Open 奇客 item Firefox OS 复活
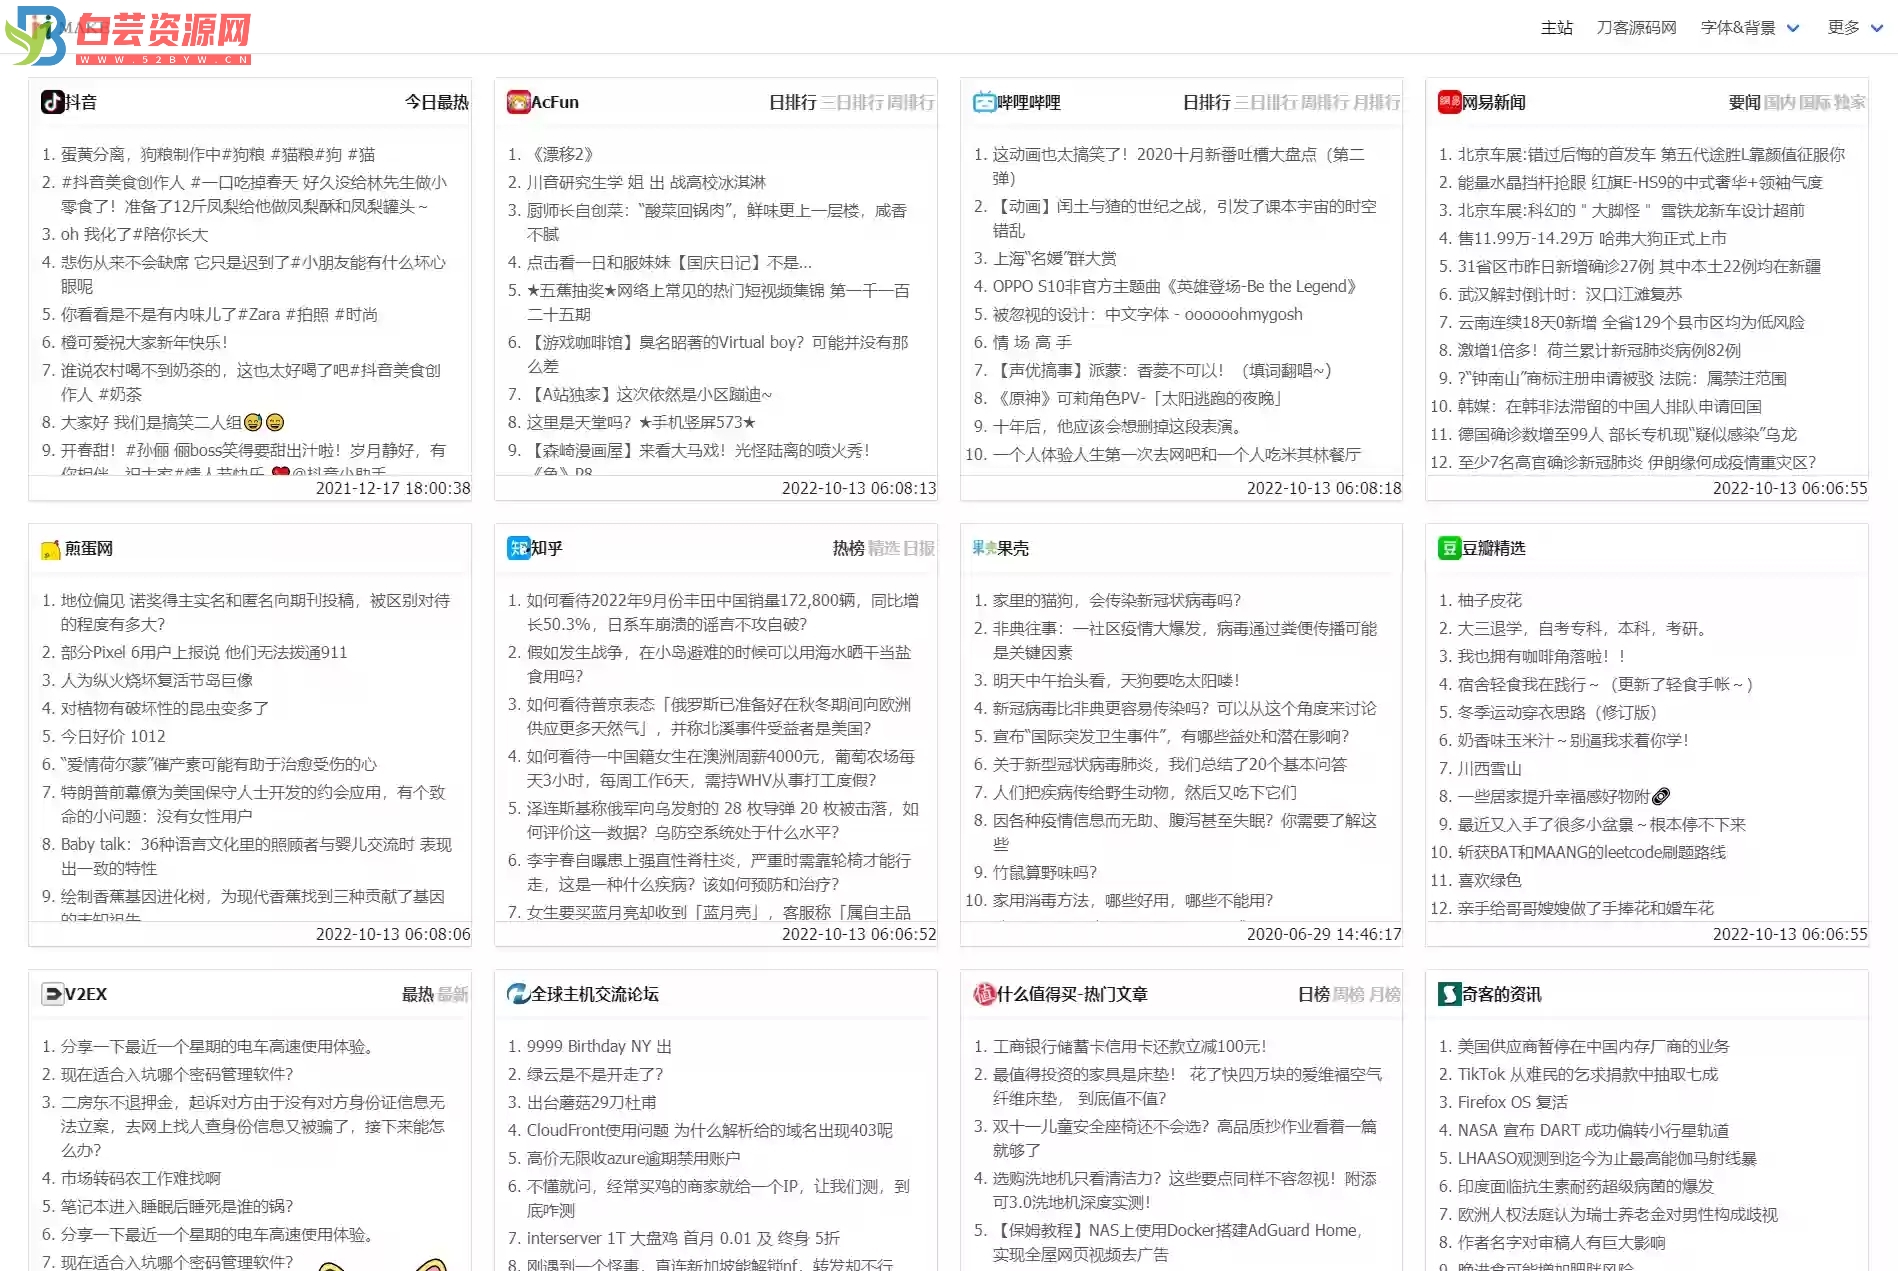The height and width of the screenshot is (1271, 1898). click(x=1513, y=1102)
